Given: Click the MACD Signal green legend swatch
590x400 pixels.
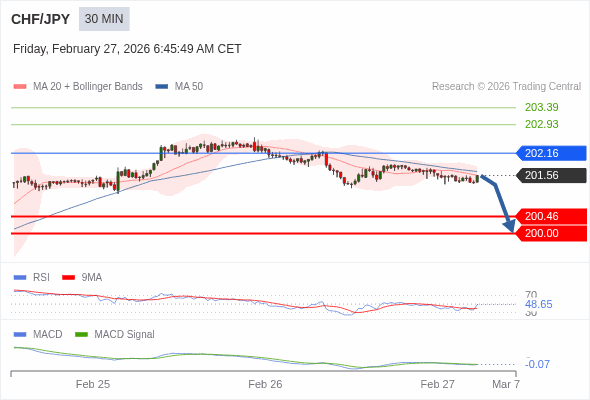Looking at the screenshot, I should click(81, 335).
